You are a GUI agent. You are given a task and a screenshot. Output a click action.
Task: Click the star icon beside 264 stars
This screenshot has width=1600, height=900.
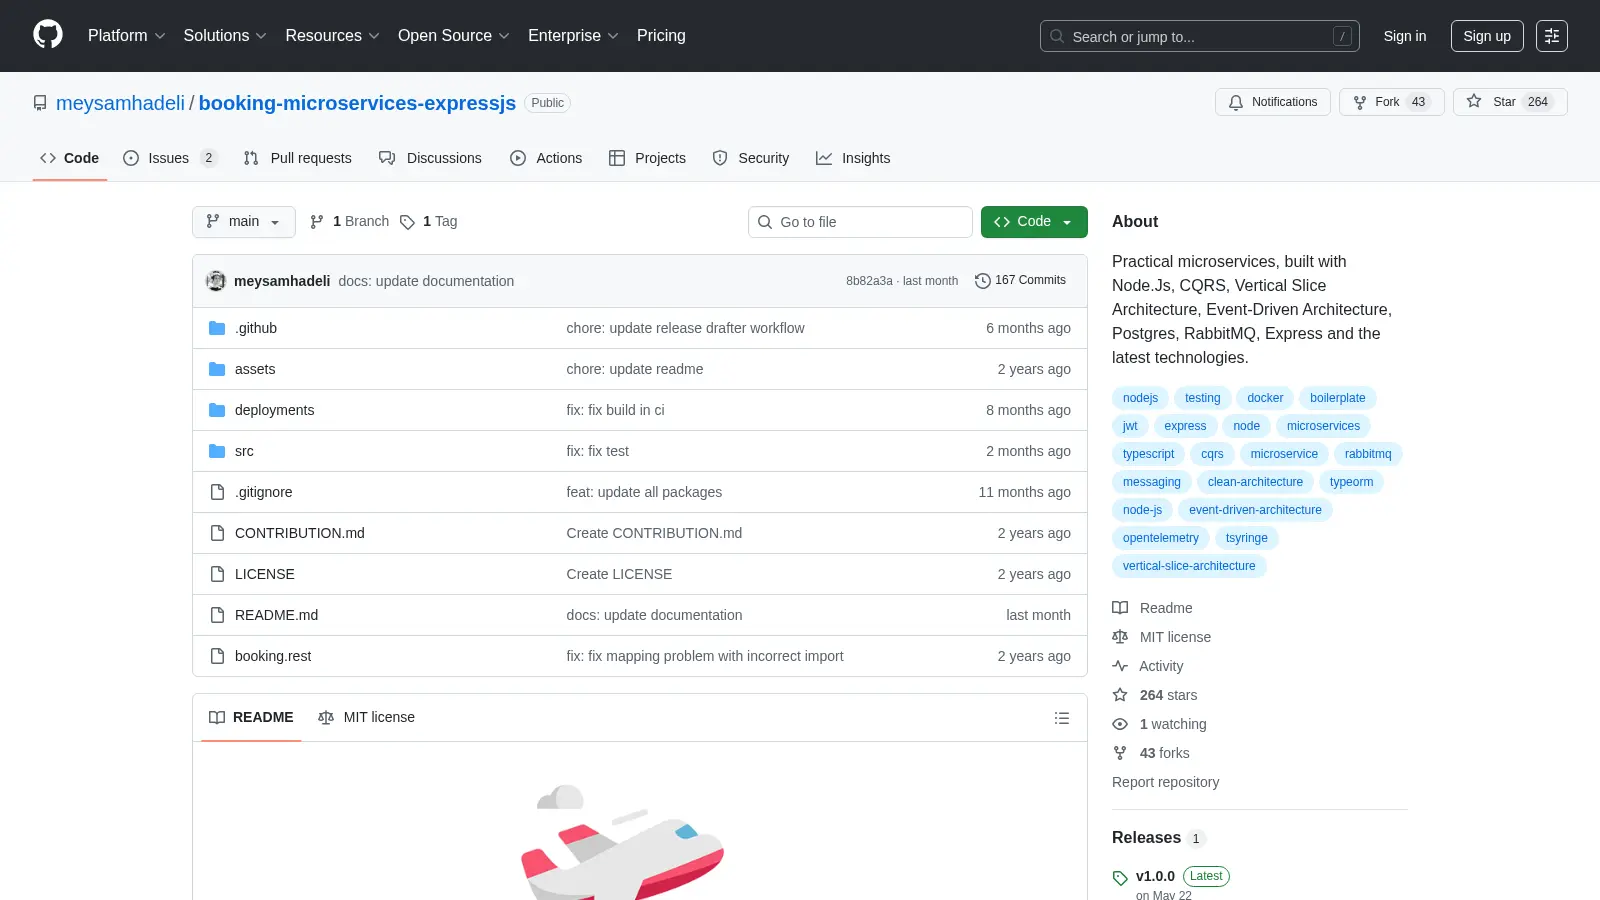[1120, 695]
